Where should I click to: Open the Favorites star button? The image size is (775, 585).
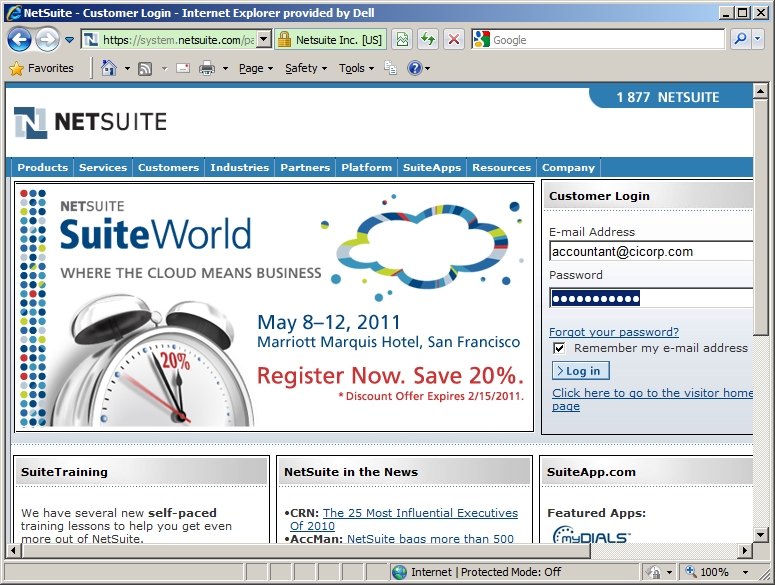[42, 68]
